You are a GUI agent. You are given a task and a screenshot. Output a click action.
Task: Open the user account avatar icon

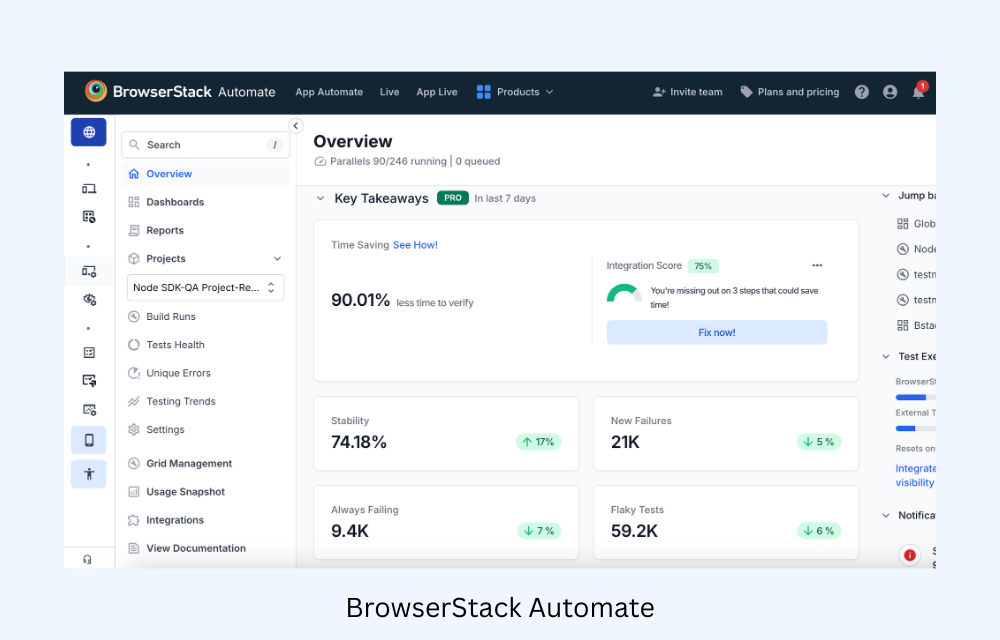pos(890,92)
